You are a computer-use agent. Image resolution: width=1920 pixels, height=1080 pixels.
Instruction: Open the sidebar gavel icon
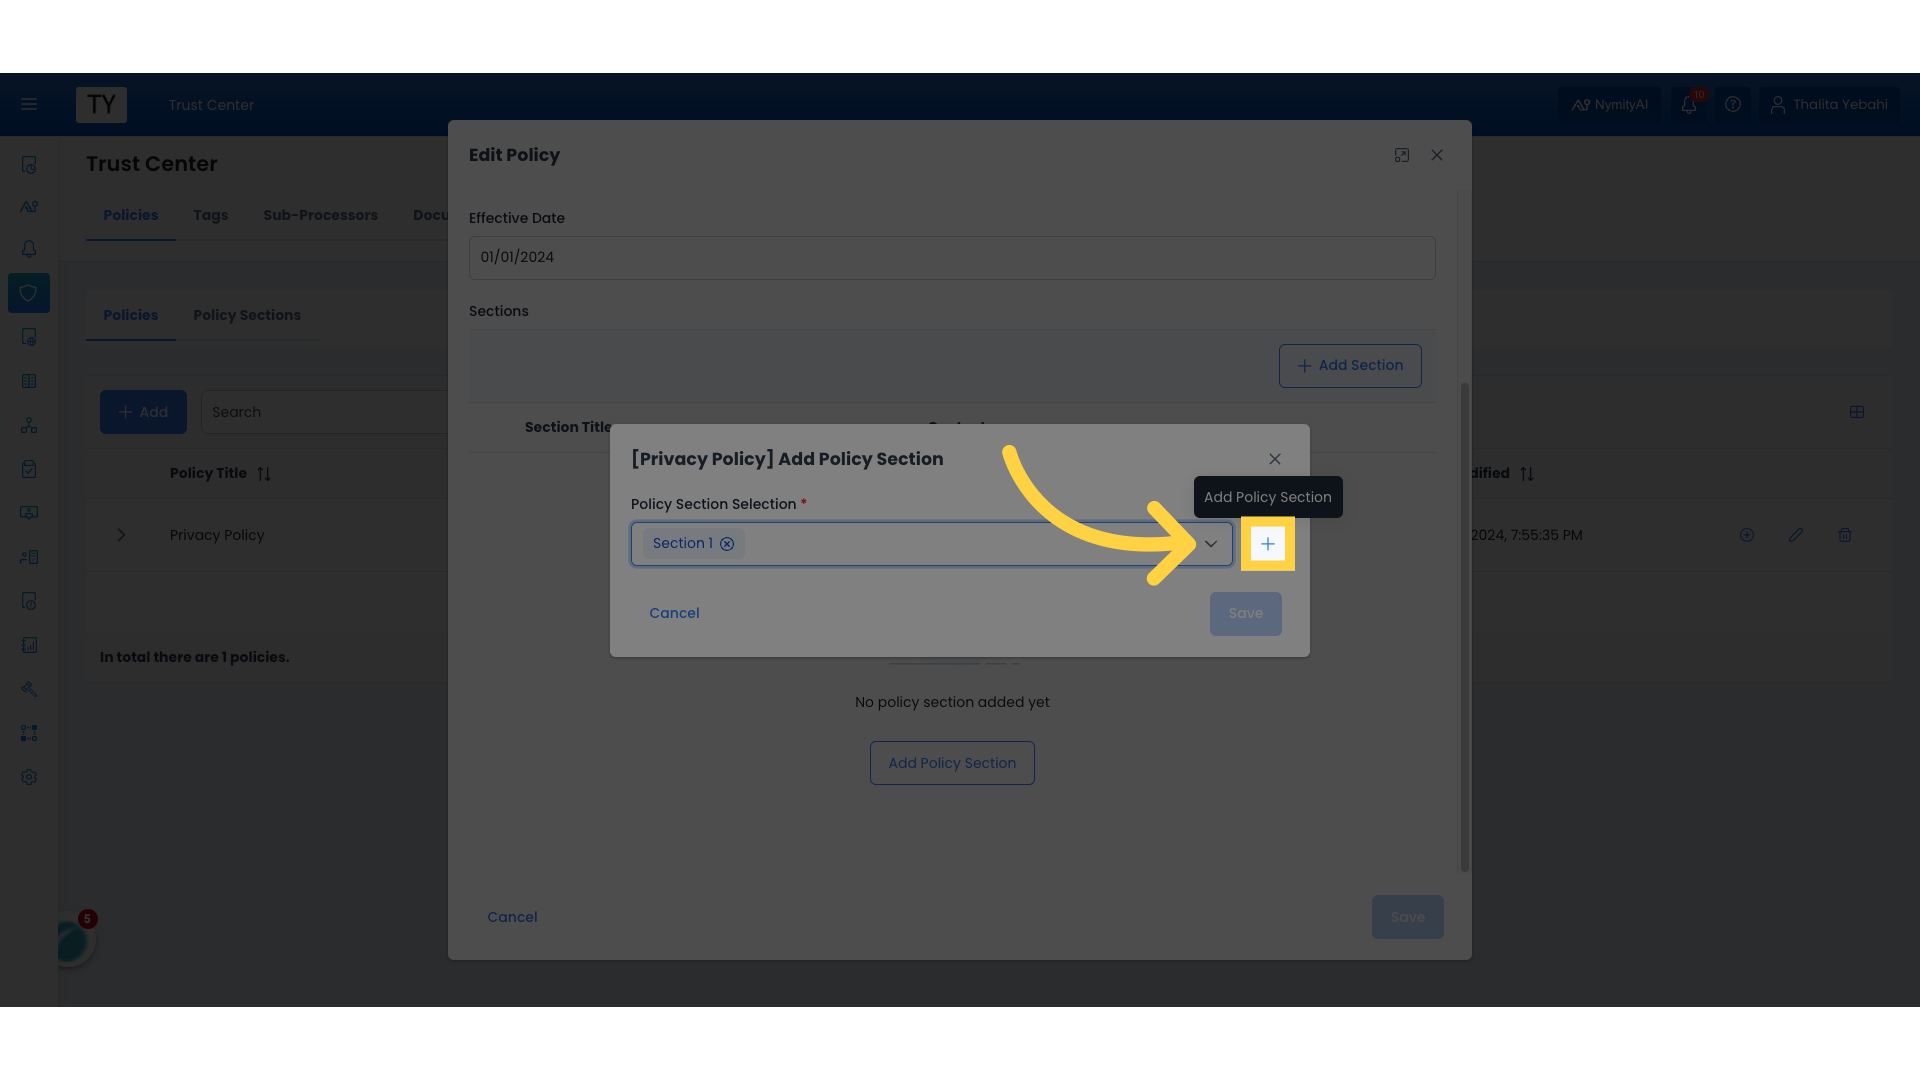(x=29, y=689)
